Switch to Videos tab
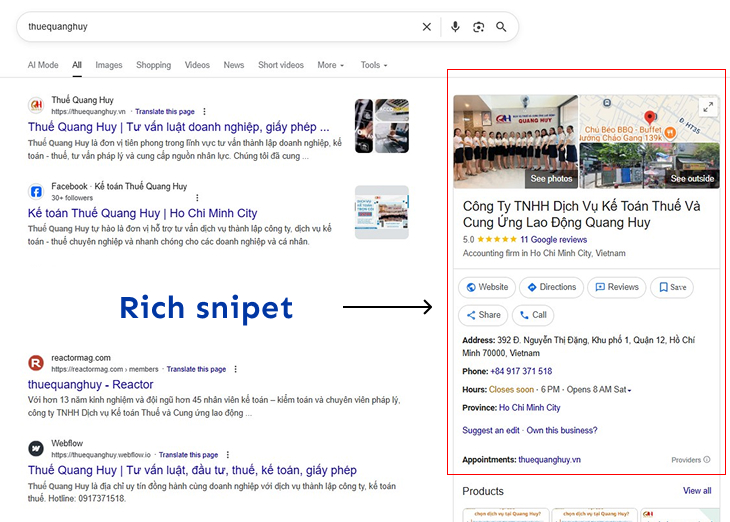Image resolution: width=730 pixels, height=522 pixels. 197,65
